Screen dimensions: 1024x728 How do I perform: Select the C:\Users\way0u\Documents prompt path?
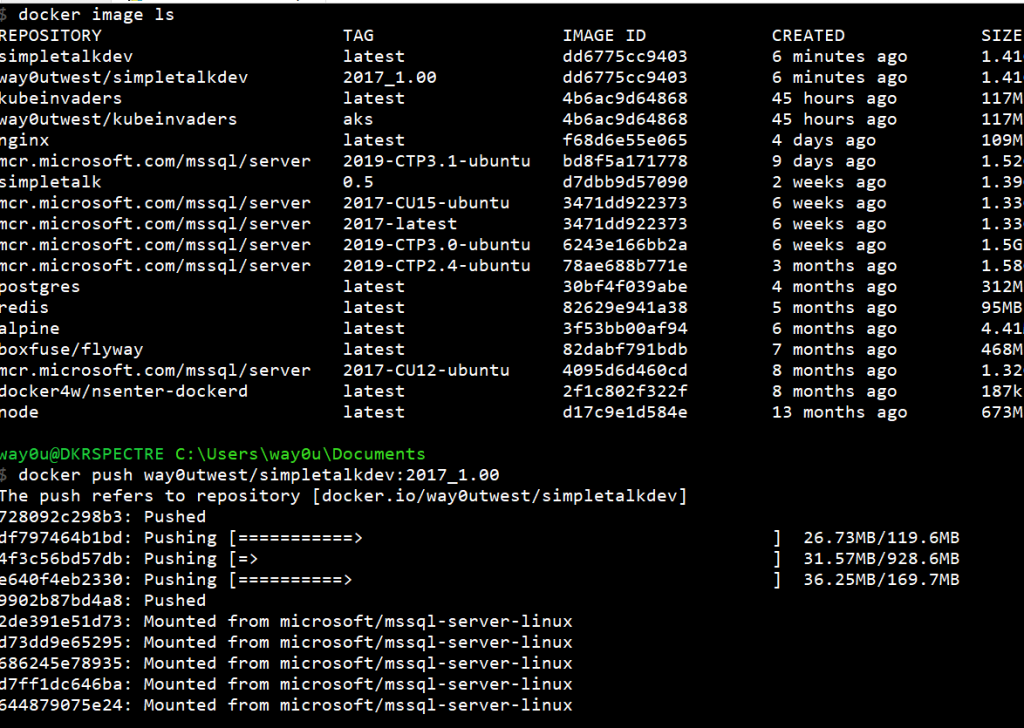300,454
